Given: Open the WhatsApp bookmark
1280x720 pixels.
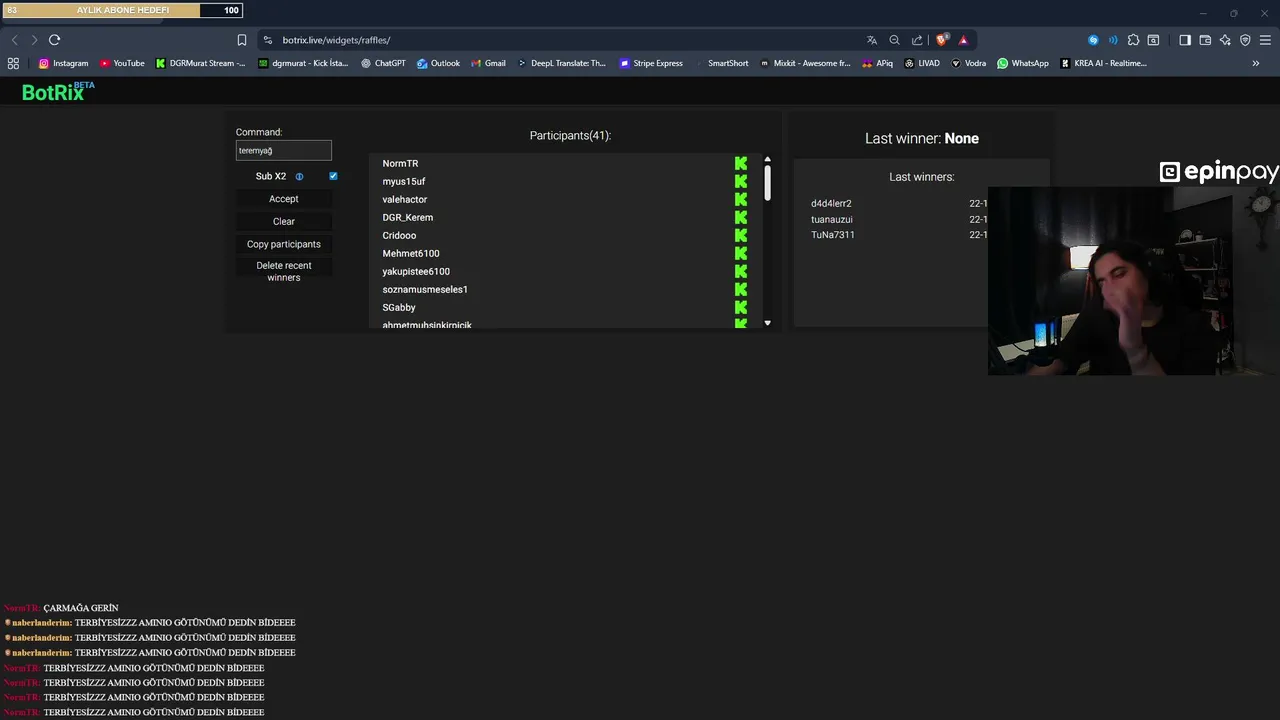Looking at the screenshot, I should tap(1023, 63).
